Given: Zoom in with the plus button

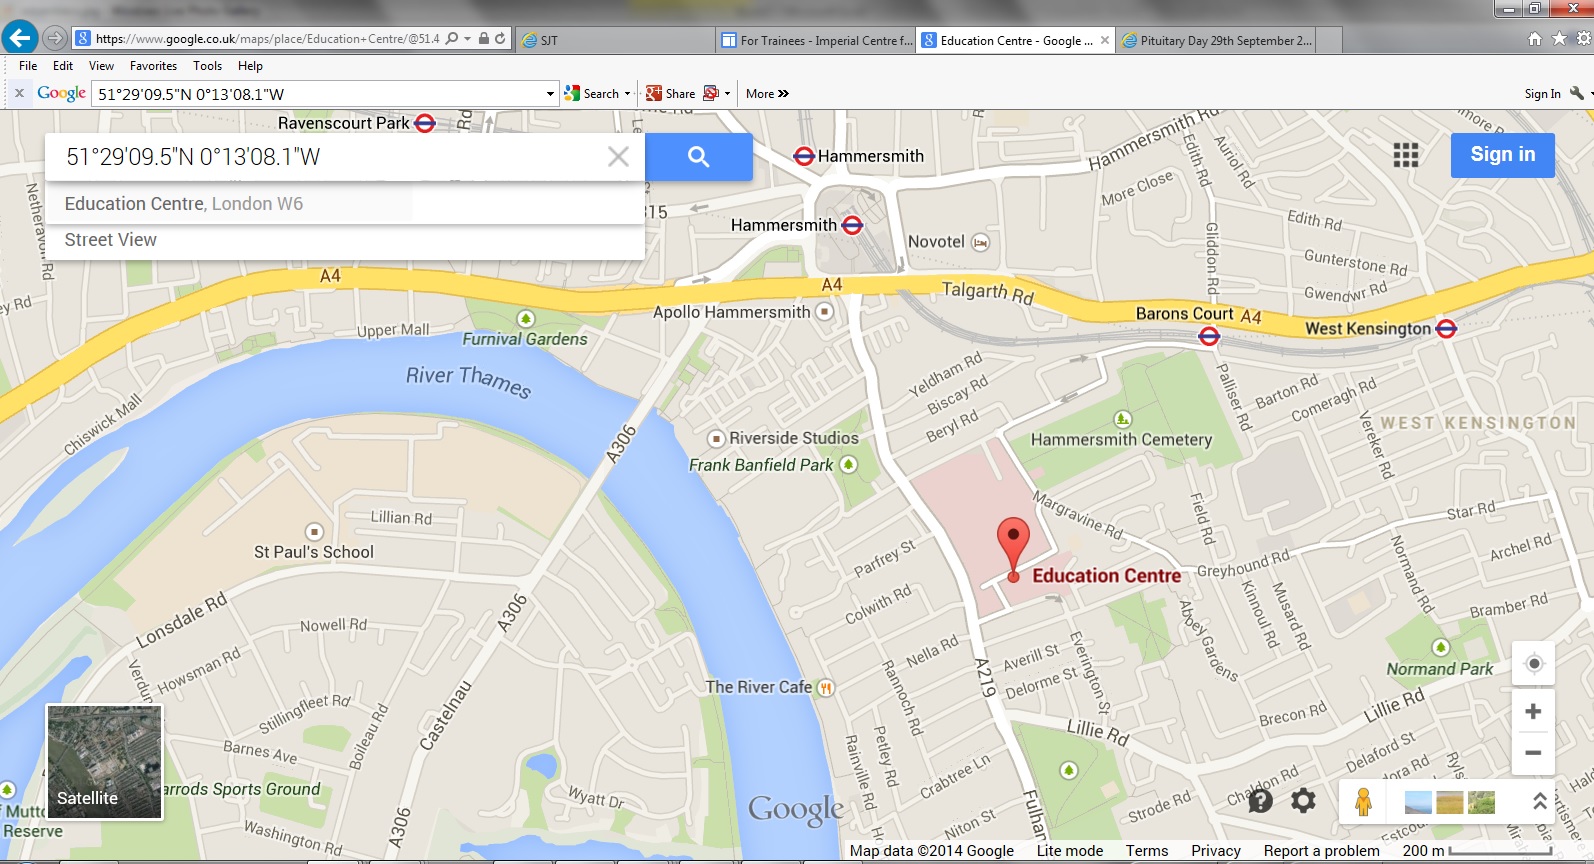Looking at the screenshot, I should pos(1533,711).
